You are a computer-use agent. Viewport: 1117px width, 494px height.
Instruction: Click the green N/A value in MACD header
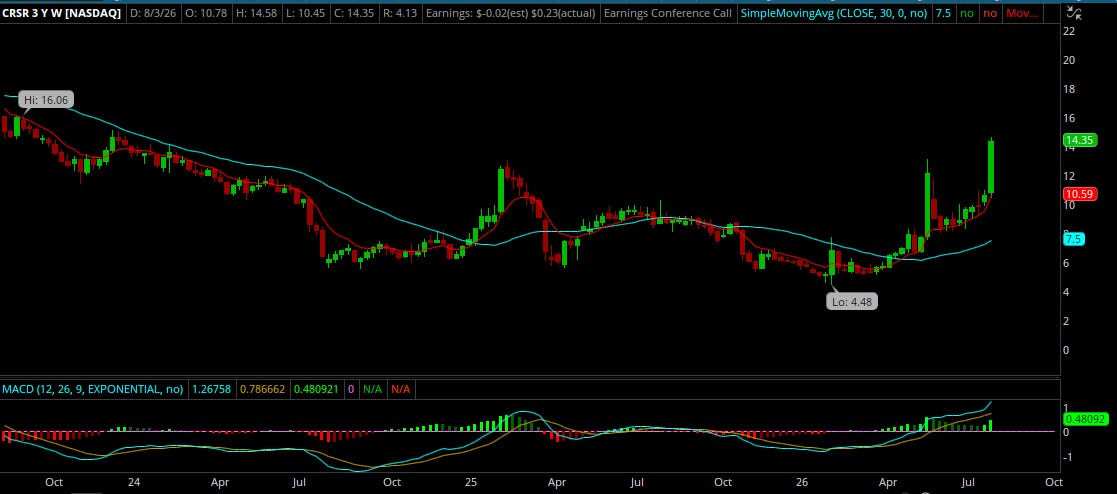pyautogui.click(x=373, y=389)
